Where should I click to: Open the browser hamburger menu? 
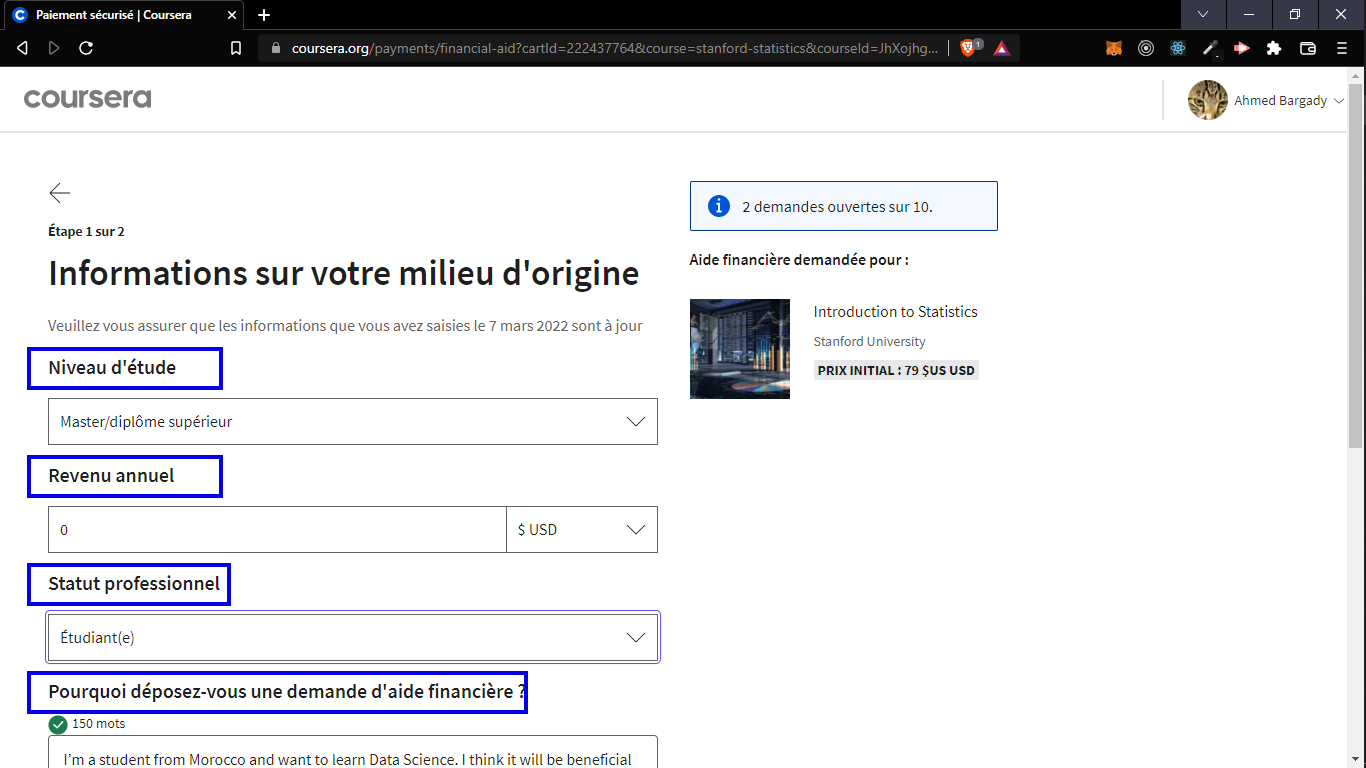1342,47
